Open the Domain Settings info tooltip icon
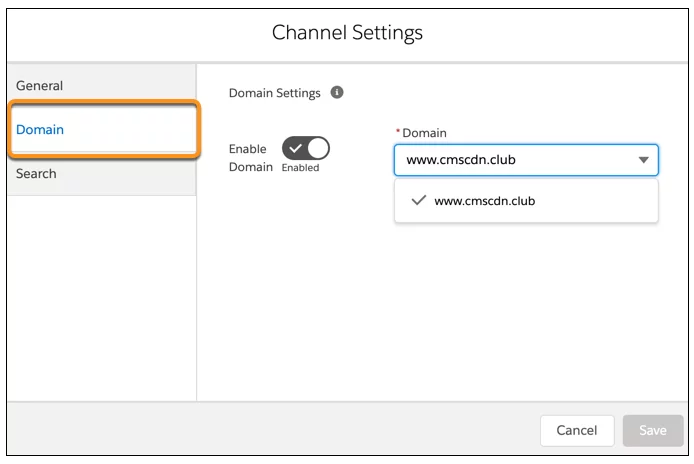The height and width of the screenshot is (464, 694). click(x=337, y=92)
